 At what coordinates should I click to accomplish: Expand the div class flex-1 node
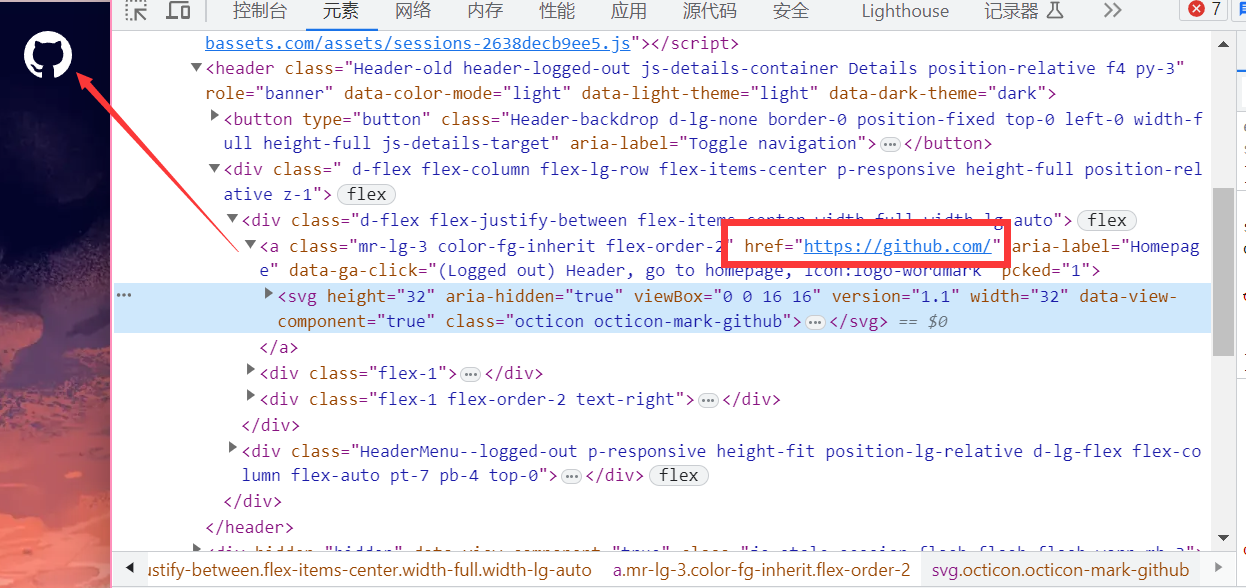251,370
